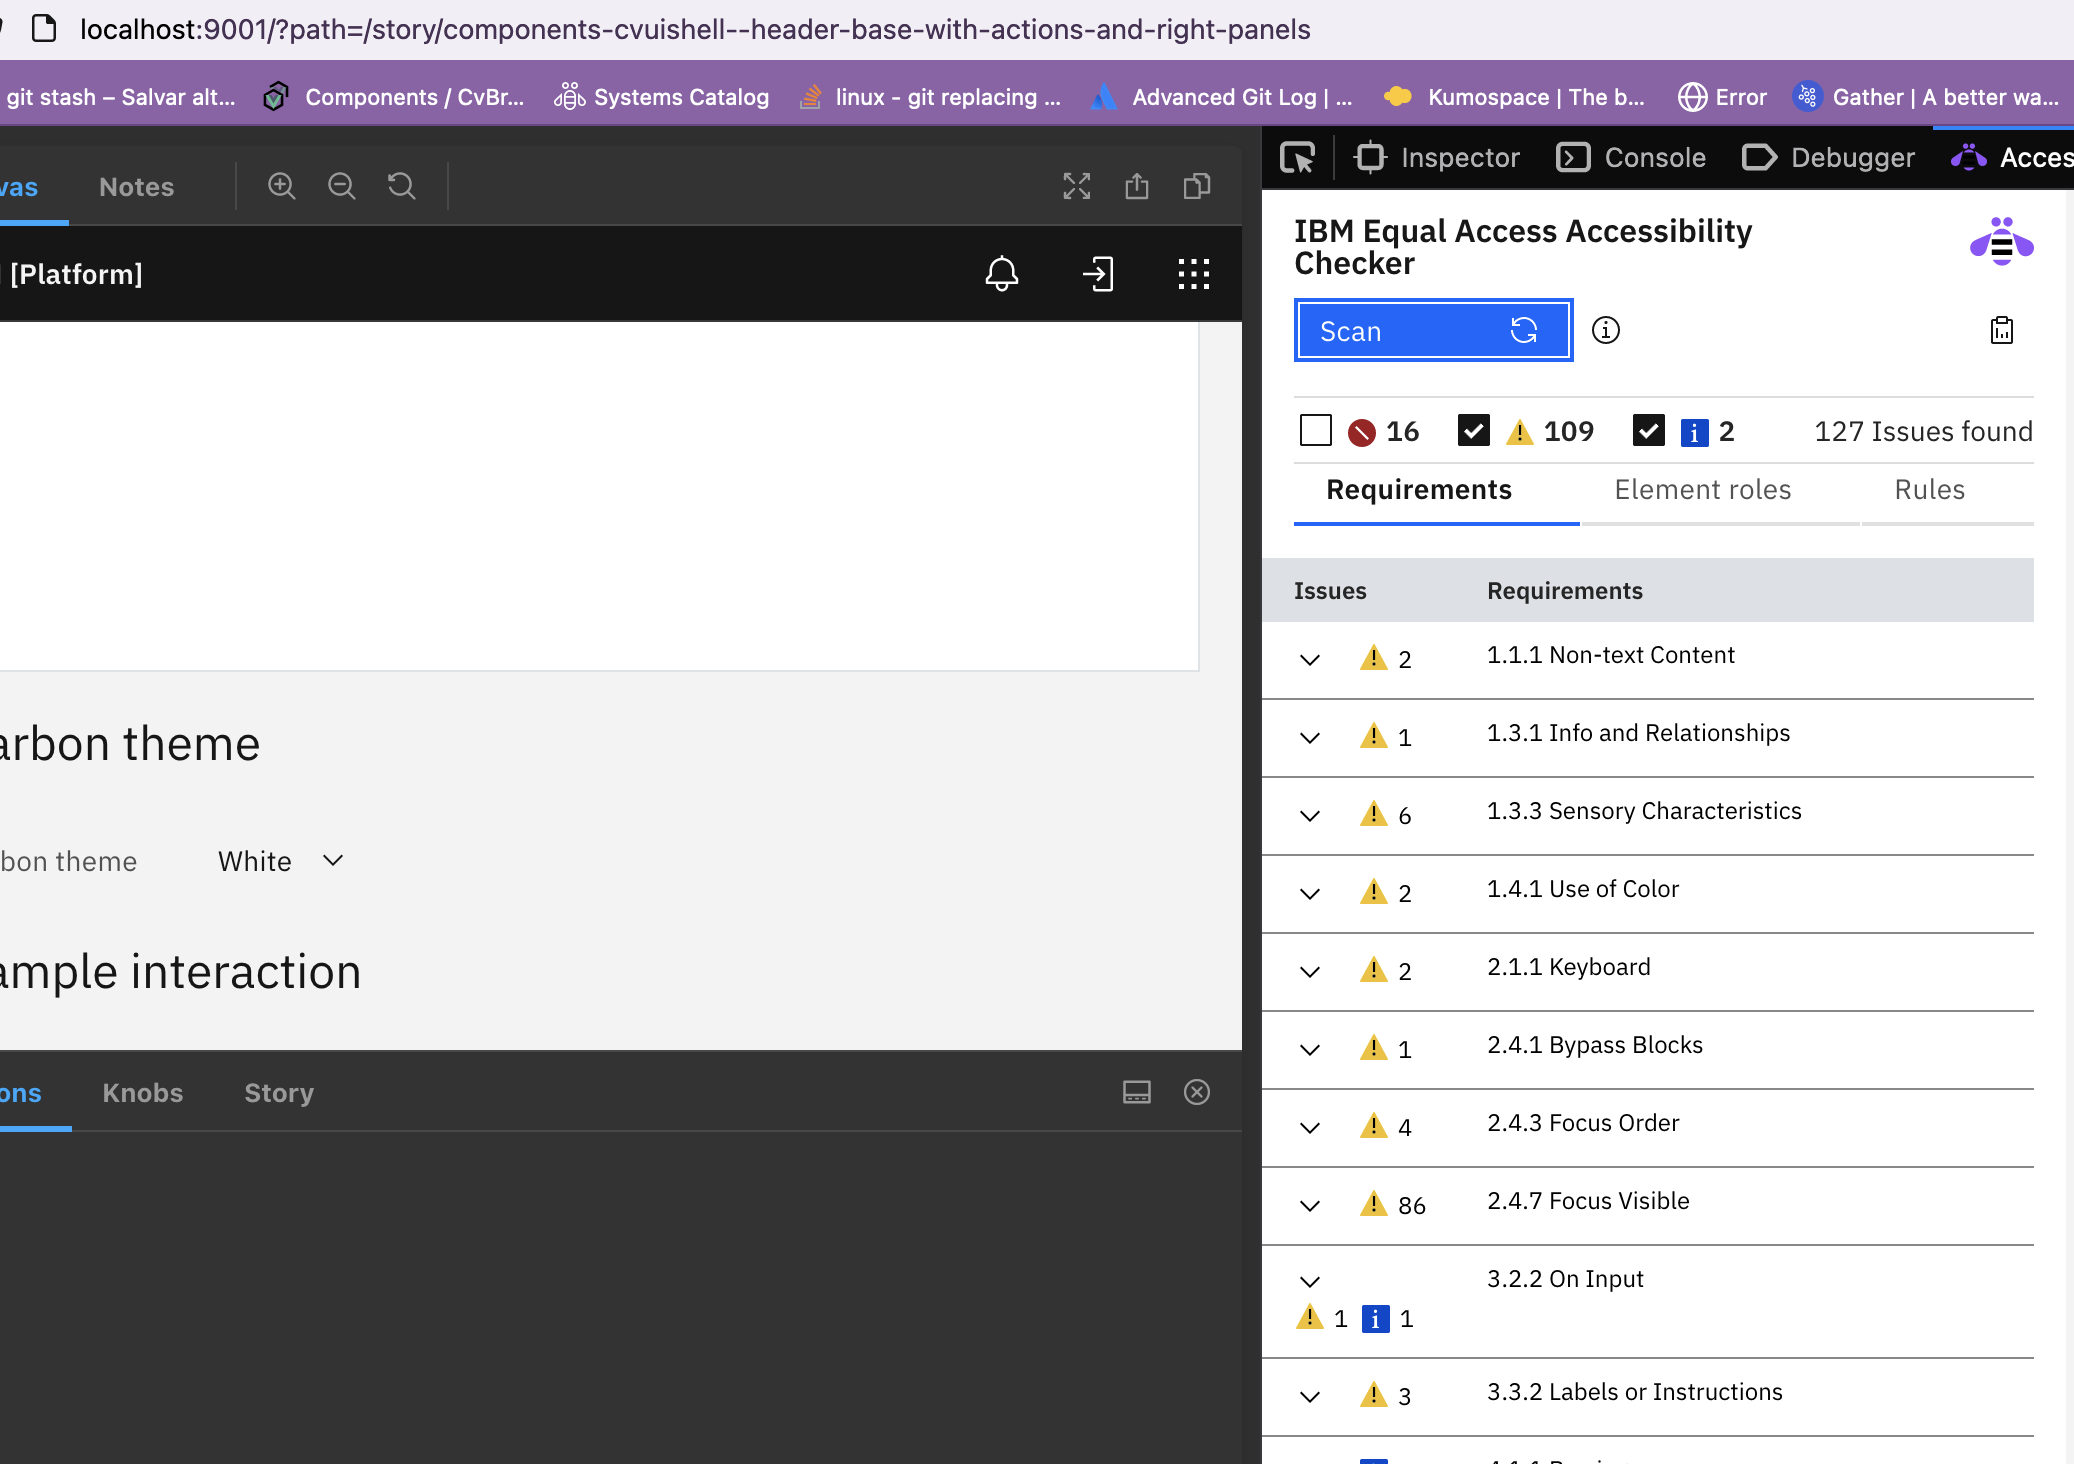Click the zoom out magnifier icon
Viewport: 2074px width, 1464px height.
coord(342,186)
